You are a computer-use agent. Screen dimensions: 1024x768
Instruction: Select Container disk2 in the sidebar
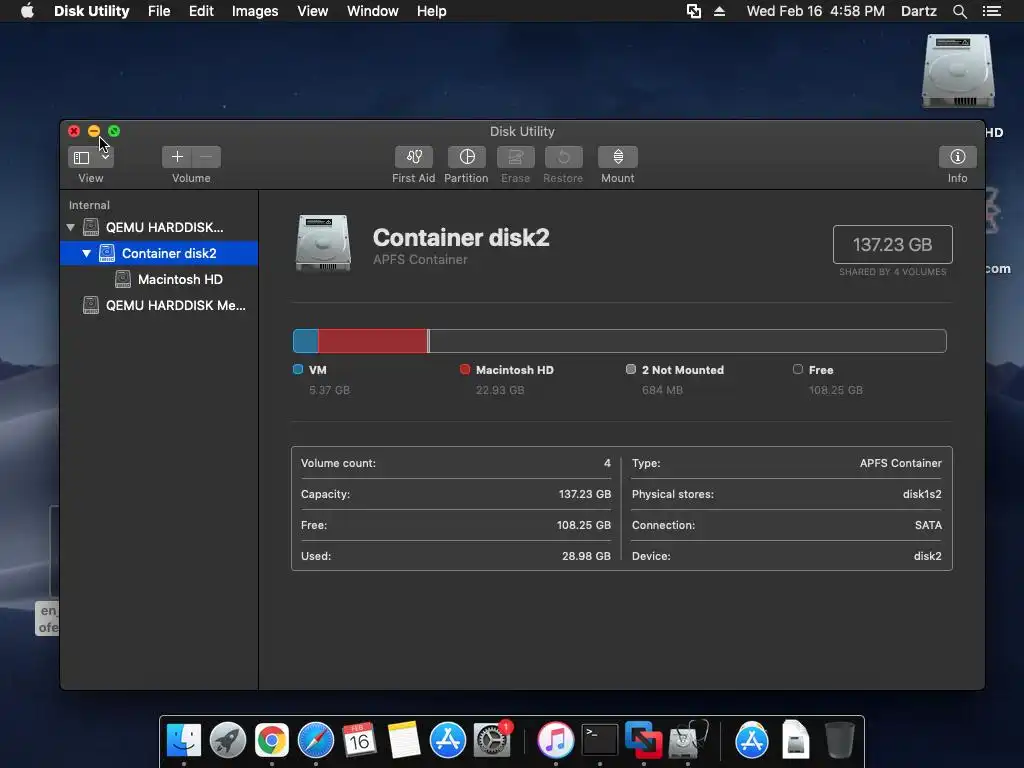[159, 253]
